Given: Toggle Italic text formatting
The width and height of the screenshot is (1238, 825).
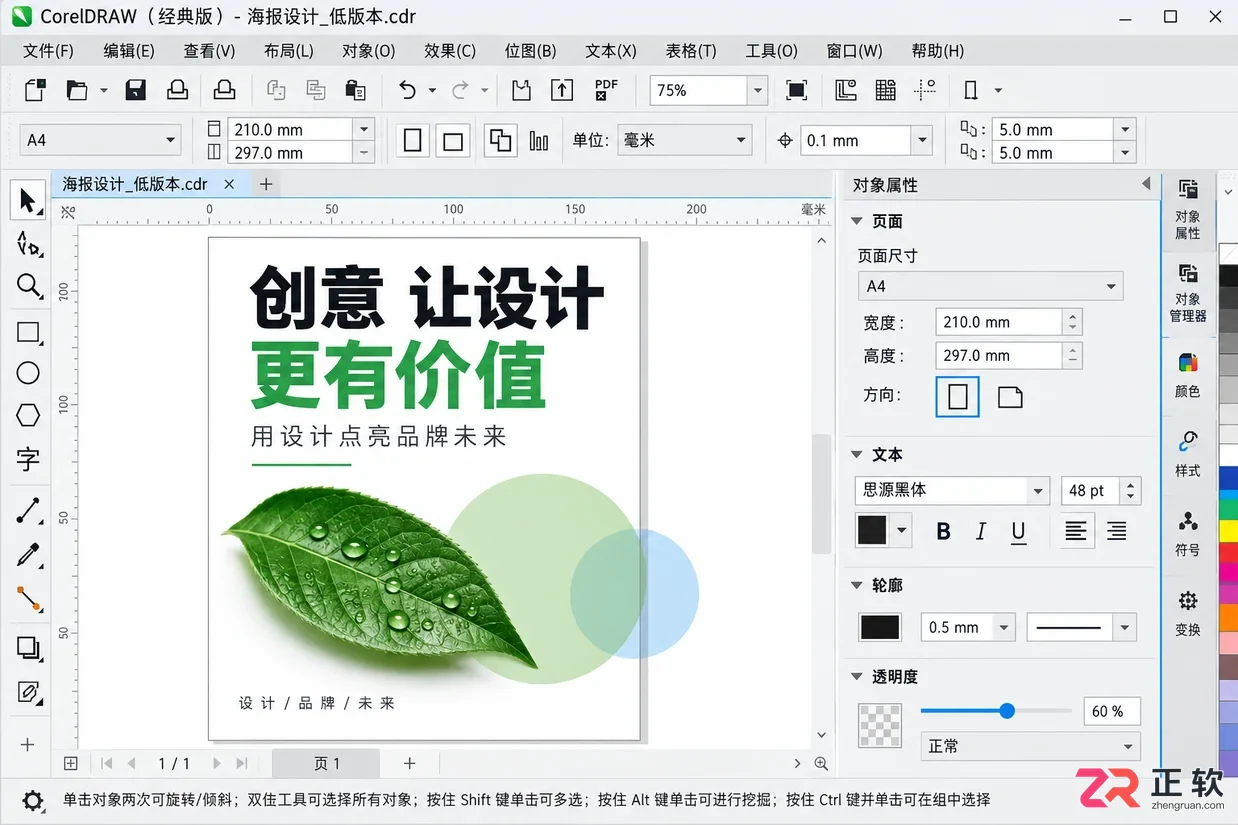Looking at the screenshot, I should pyautogui.click(x=981, y=531).
